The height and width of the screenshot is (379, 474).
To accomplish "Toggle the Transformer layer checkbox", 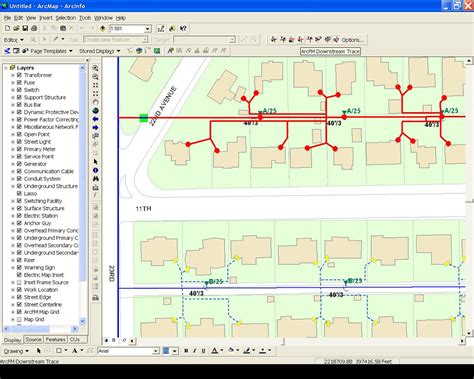I will [x=19, y=75].
